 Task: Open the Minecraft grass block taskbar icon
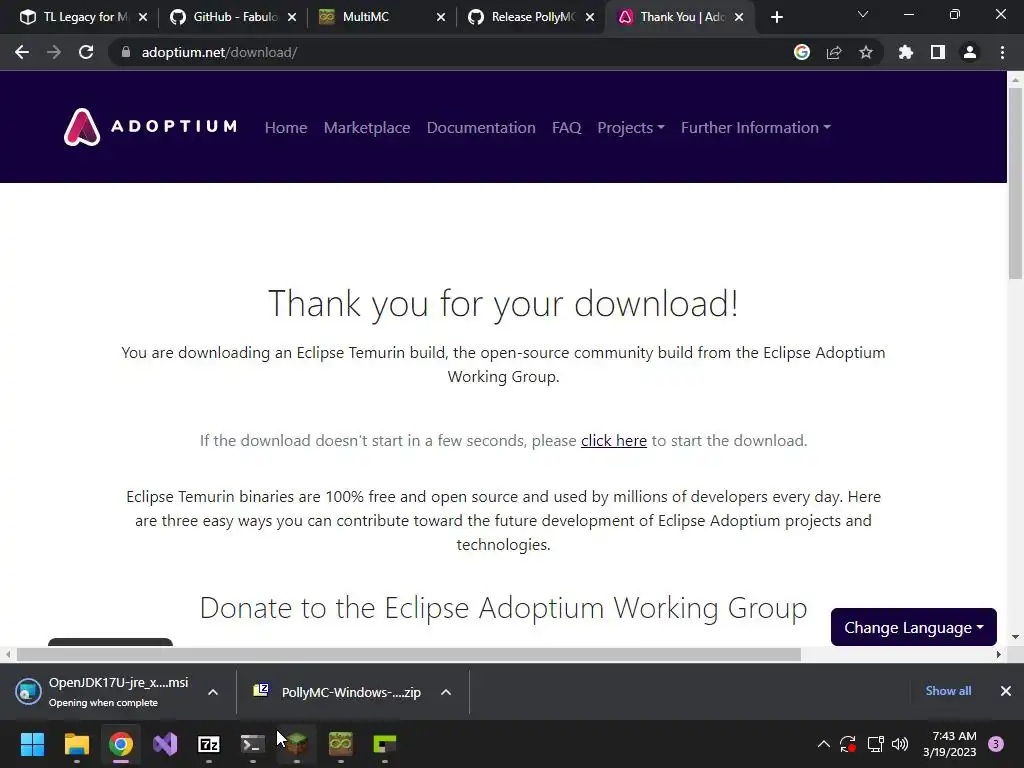coord(297,744)
